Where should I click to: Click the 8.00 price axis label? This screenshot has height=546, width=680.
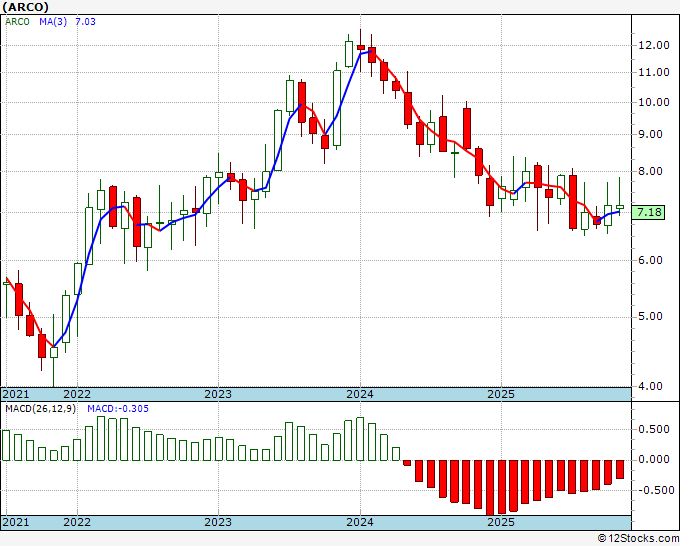coord(650,171)
